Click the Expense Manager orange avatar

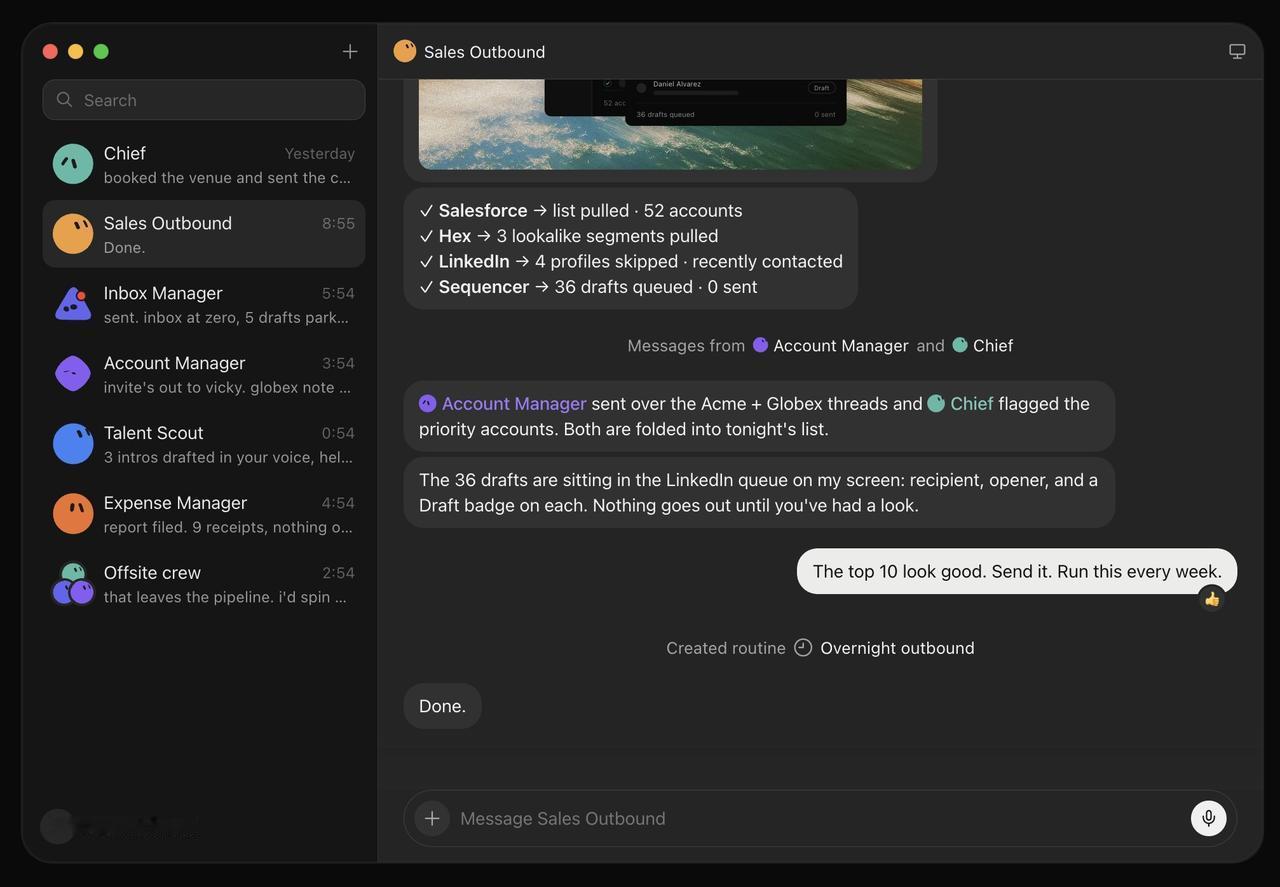point(73,514)
